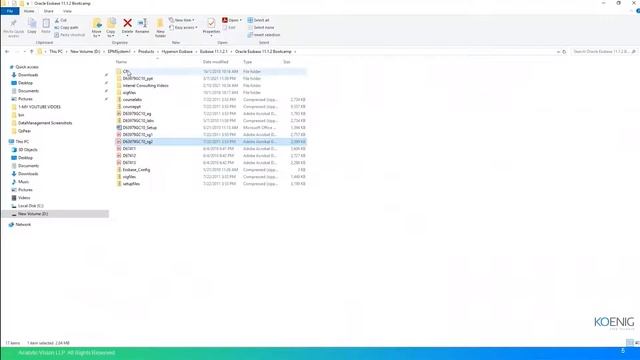Go back to the previous folder

point(7,52)
